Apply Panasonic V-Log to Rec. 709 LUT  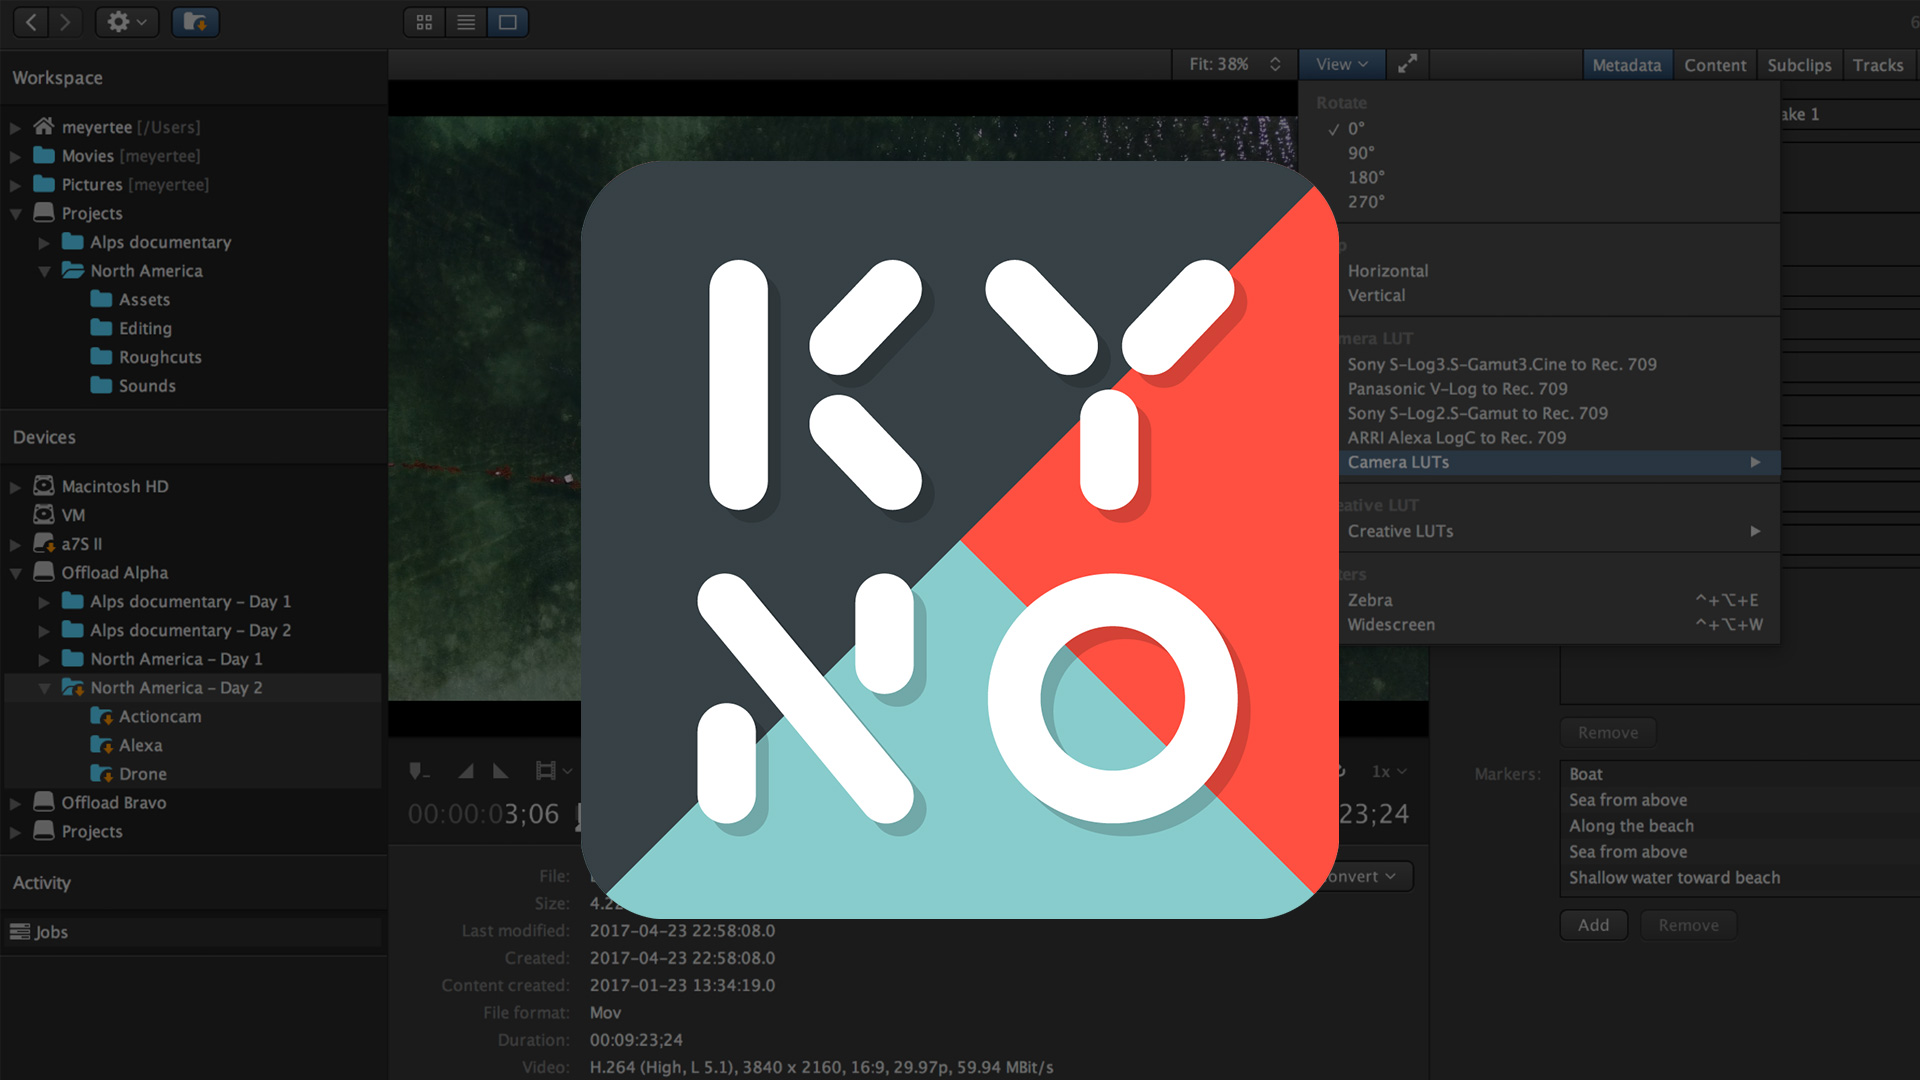(x=1457, y=389)
